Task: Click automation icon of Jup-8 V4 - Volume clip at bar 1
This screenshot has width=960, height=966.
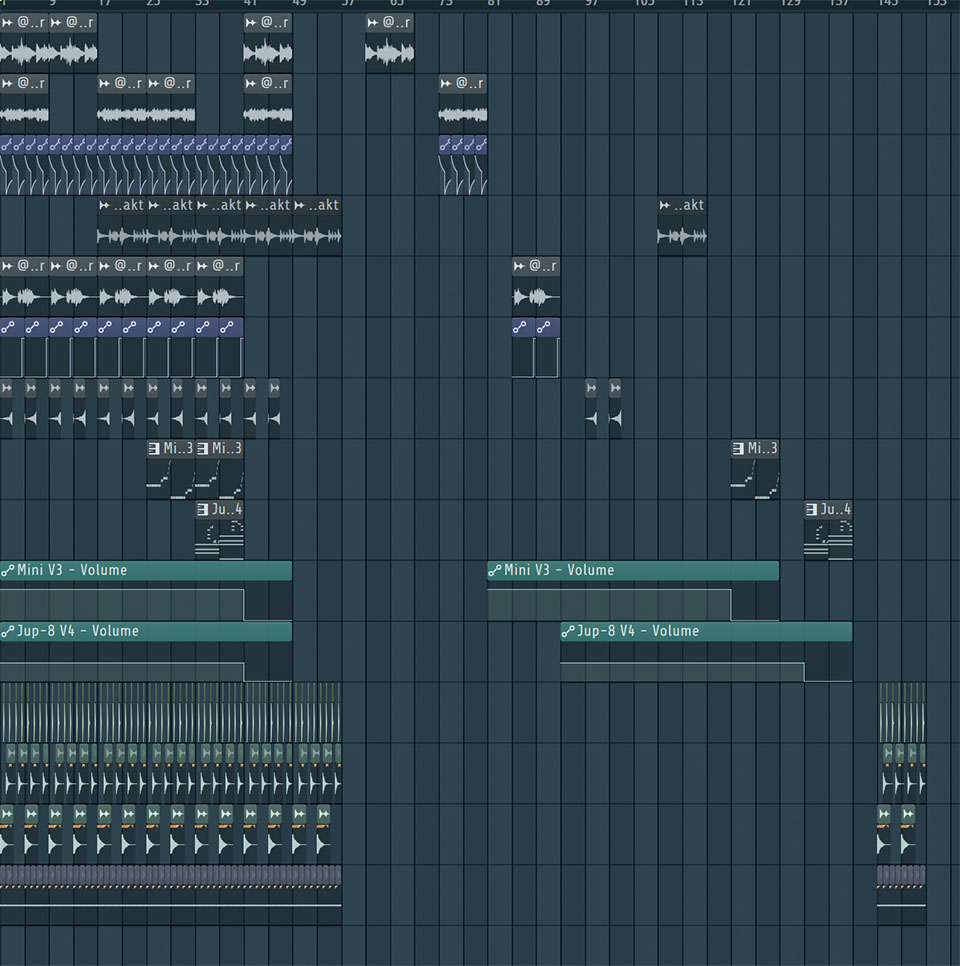Action: pyautogui.click(x=7, y=631)
